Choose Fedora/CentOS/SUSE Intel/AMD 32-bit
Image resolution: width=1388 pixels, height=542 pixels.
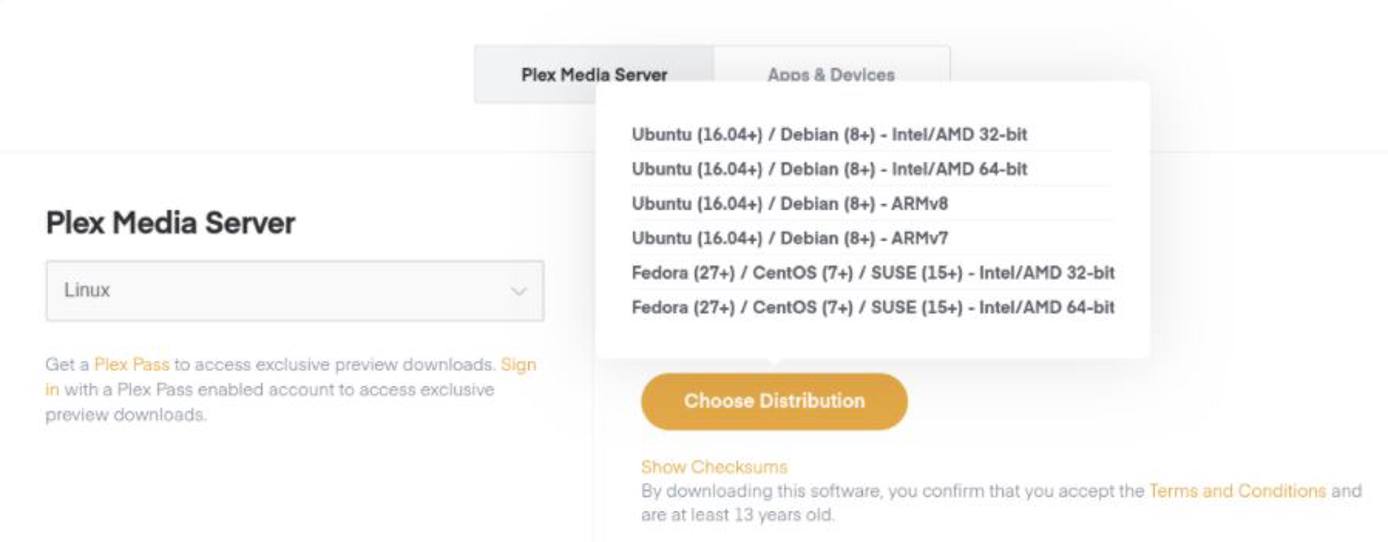point(872,273)
